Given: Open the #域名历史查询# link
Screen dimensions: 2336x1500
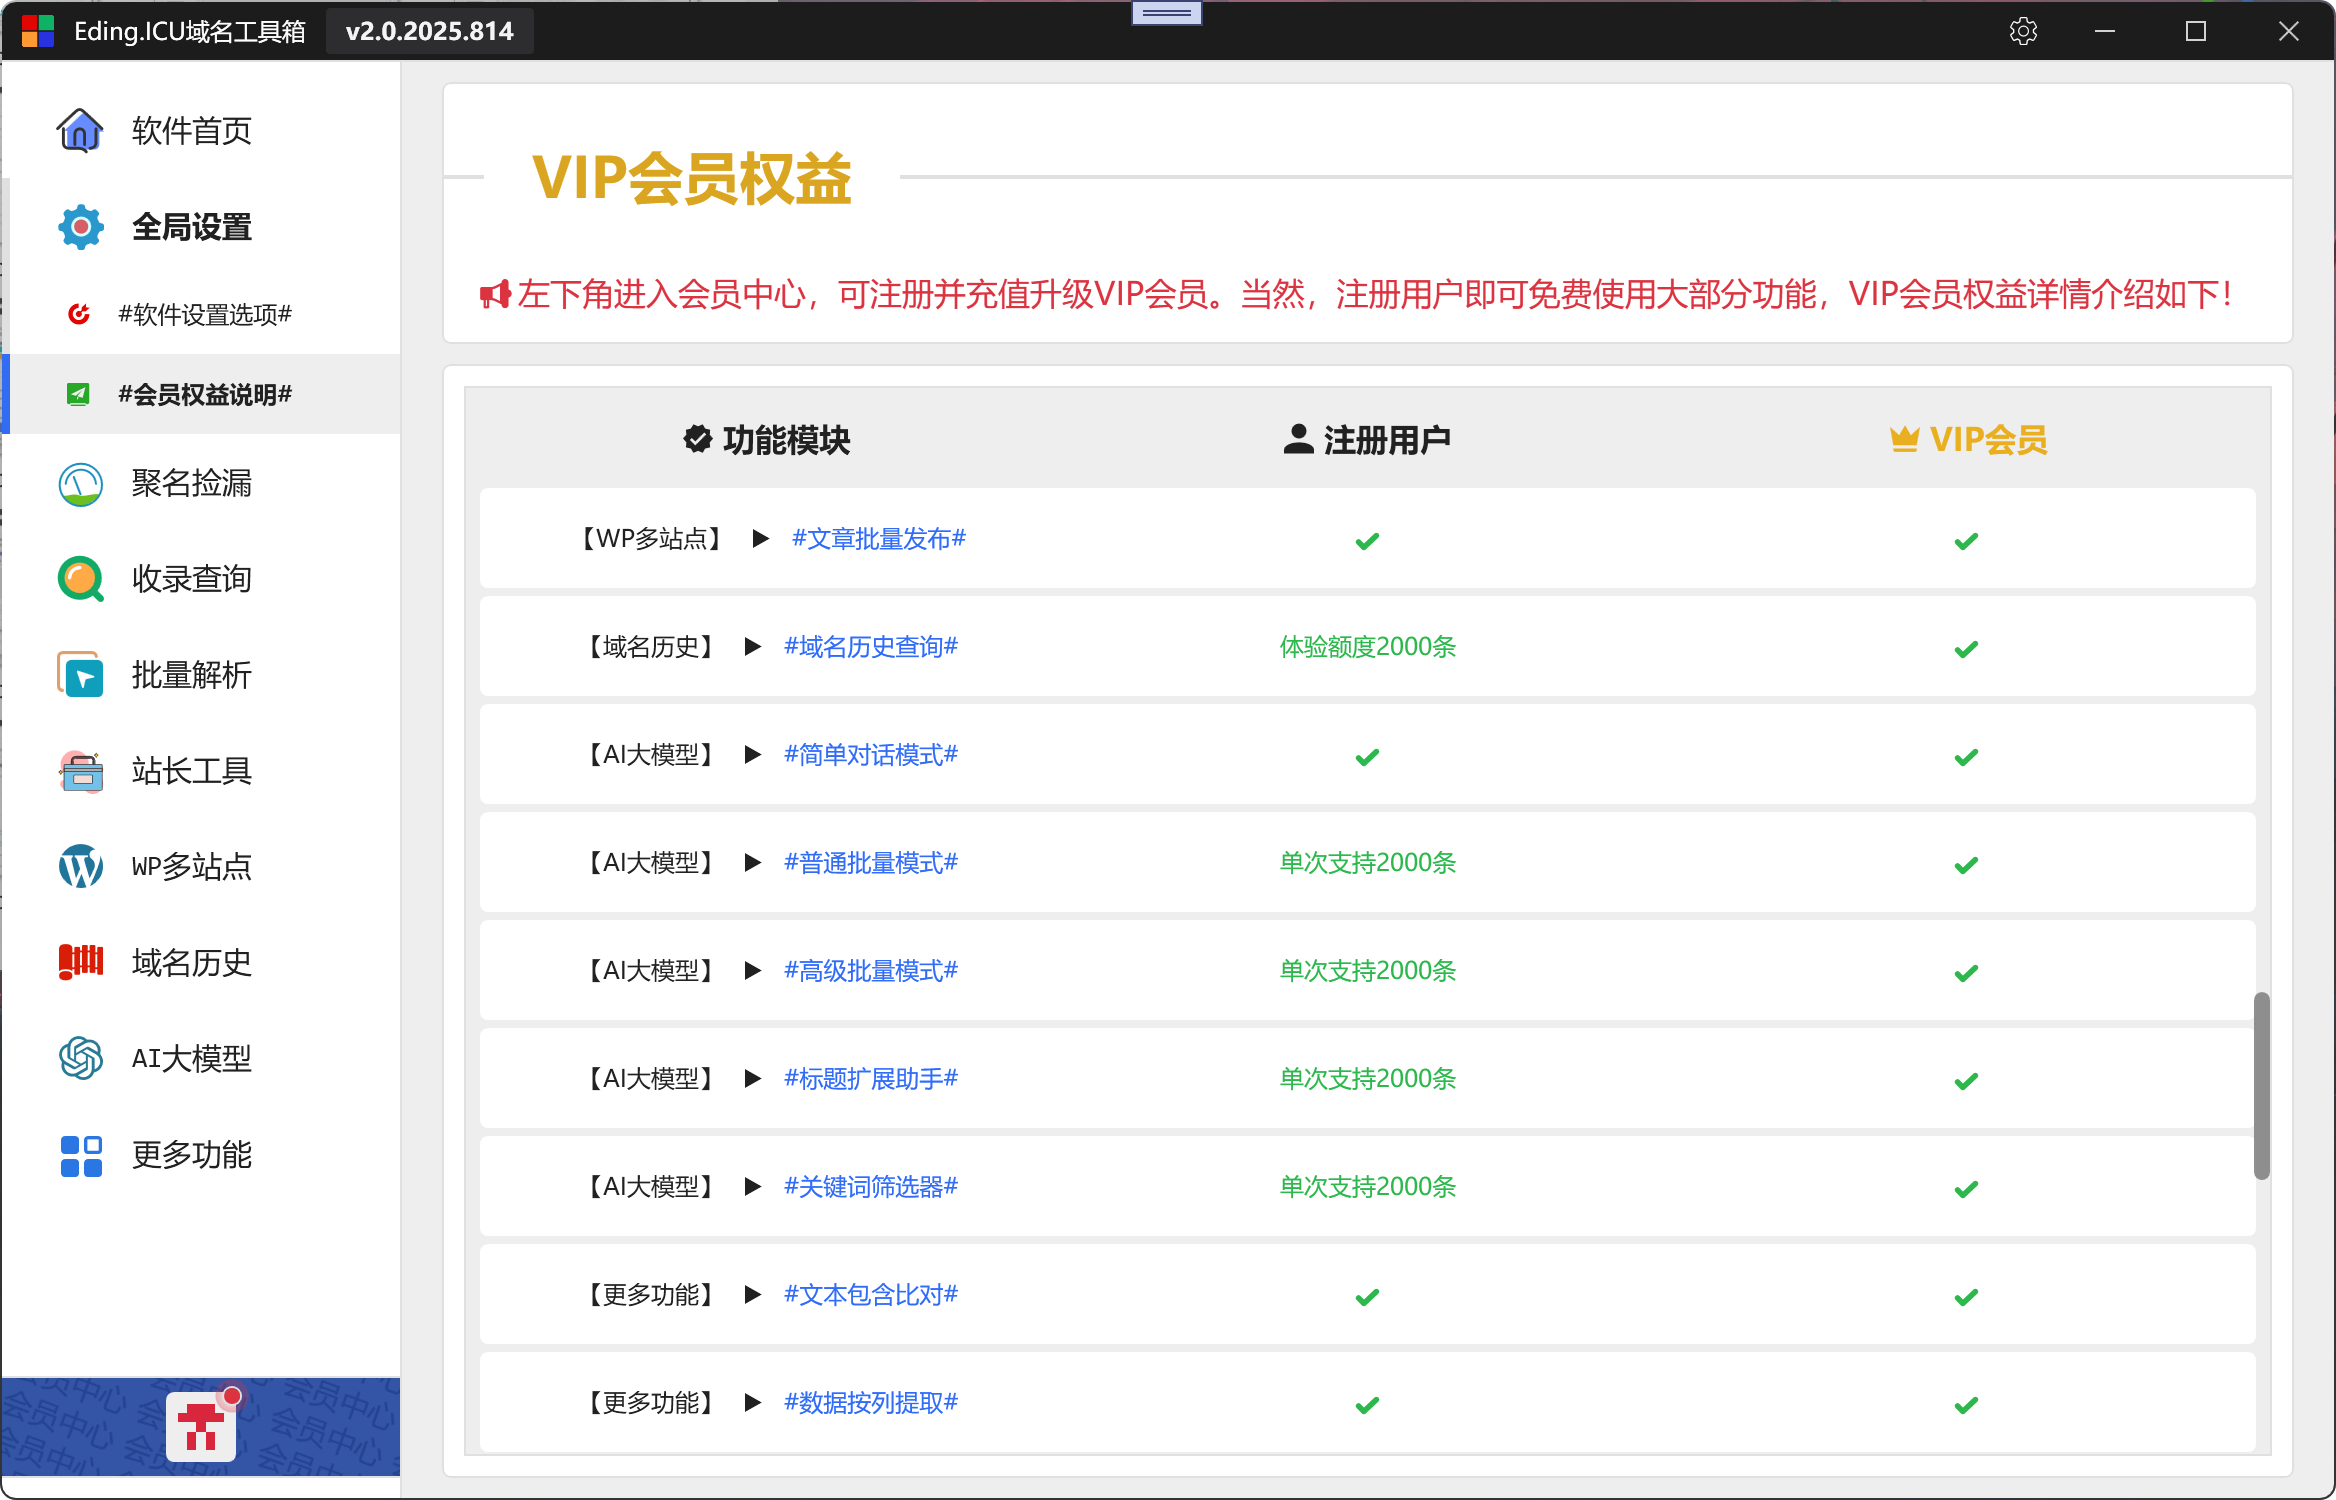Looking at the screenshot, I should (x=871, y=647).
